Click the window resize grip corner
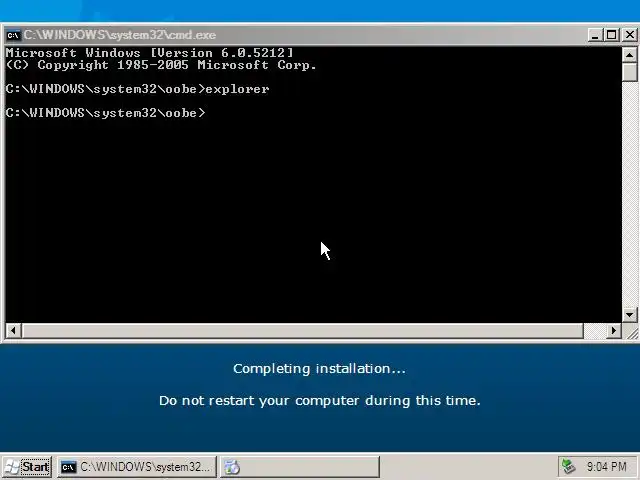Viewport: 640px width, 480px height. pyautogui.click(x=631, y=333)
